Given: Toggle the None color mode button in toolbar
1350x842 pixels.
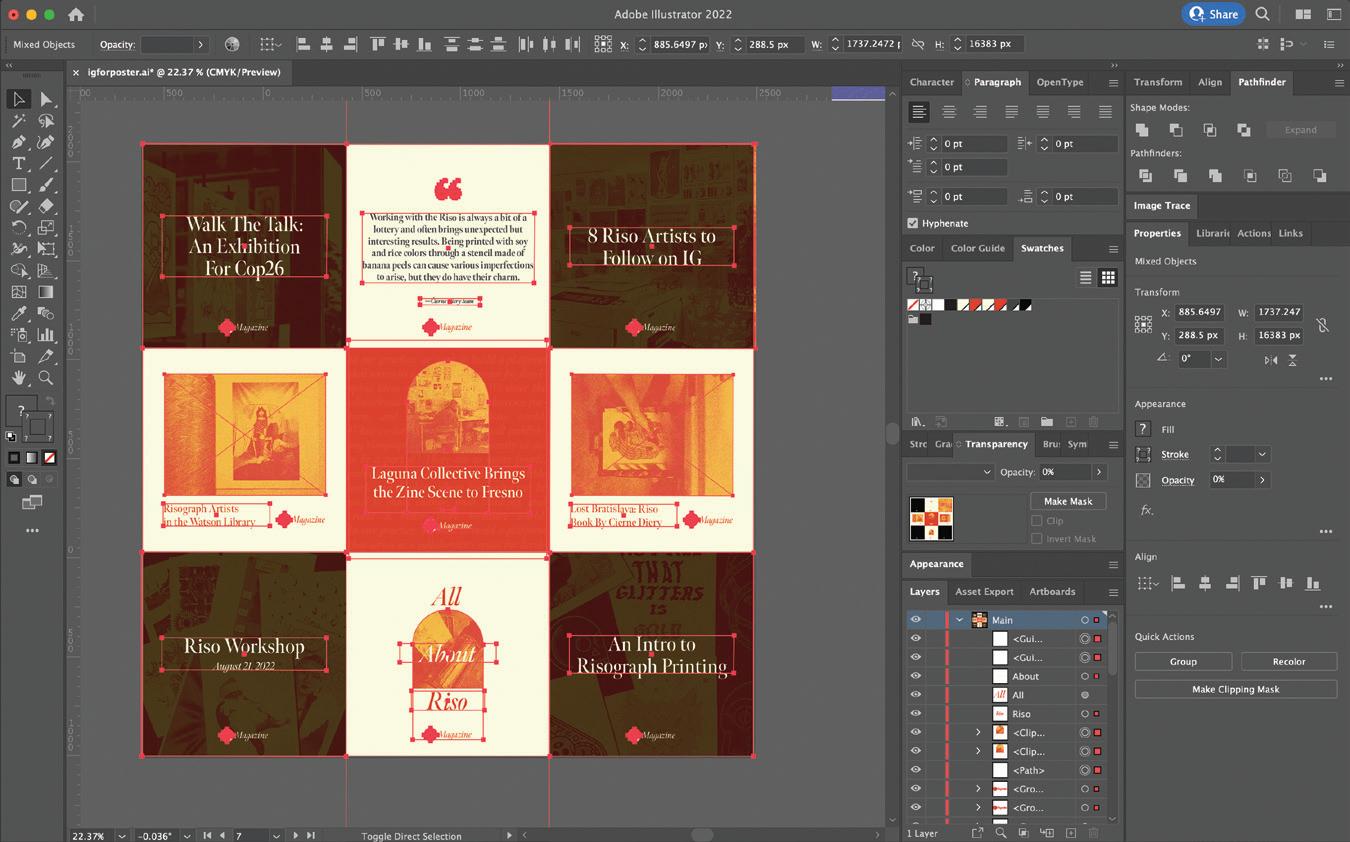Looking at the screenshot, I should [x=49, y=457].
